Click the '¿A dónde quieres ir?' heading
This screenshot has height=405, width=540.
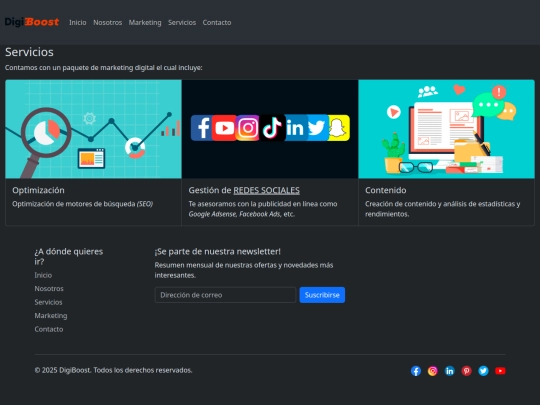tap(69, 257)
